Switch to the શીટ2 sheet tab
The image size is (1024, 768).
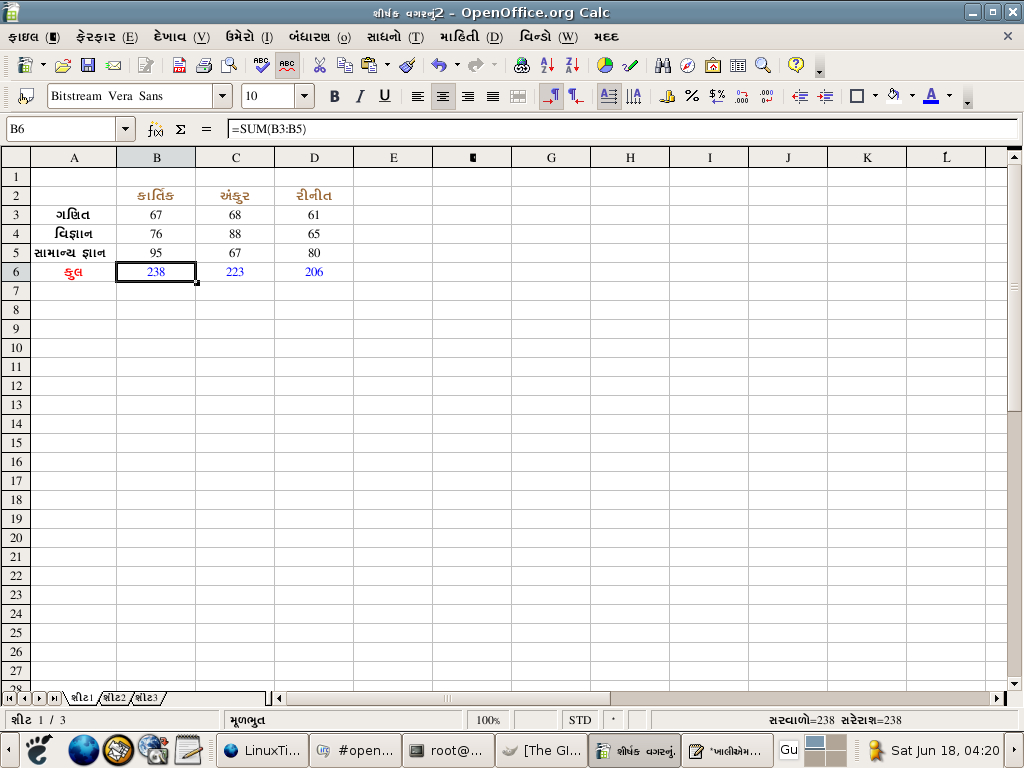114,697
